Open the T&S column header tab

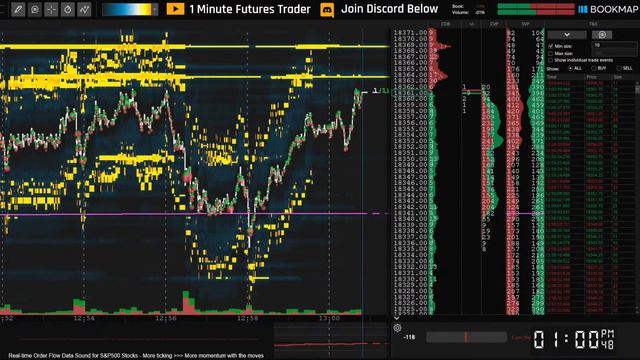[593, 24]
